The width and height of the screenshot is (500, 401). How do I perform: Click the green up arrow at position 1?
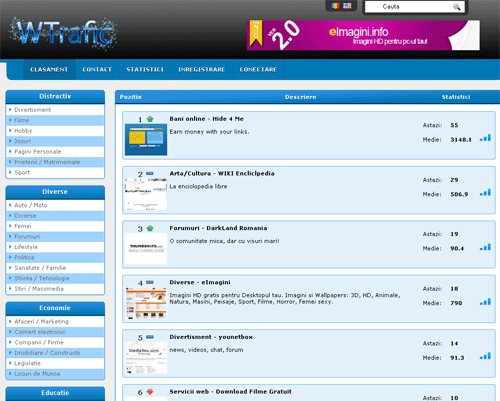tap(150, 119)
